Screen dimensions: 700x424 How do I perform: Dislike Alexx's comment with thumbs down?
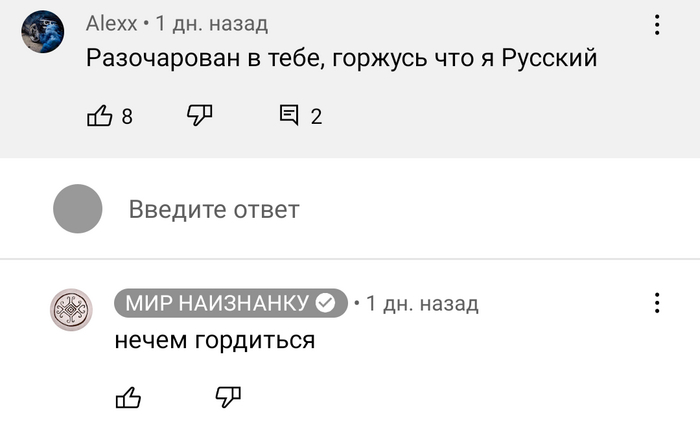[200, 116]
